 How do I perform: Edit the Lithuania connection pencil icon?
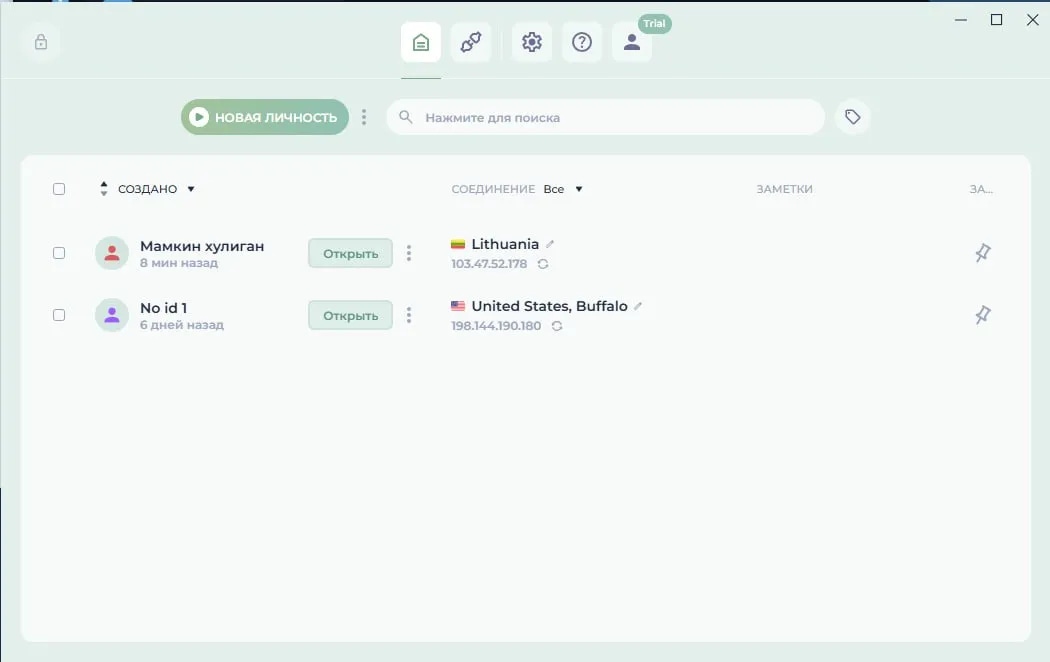[x=550, y=244]
